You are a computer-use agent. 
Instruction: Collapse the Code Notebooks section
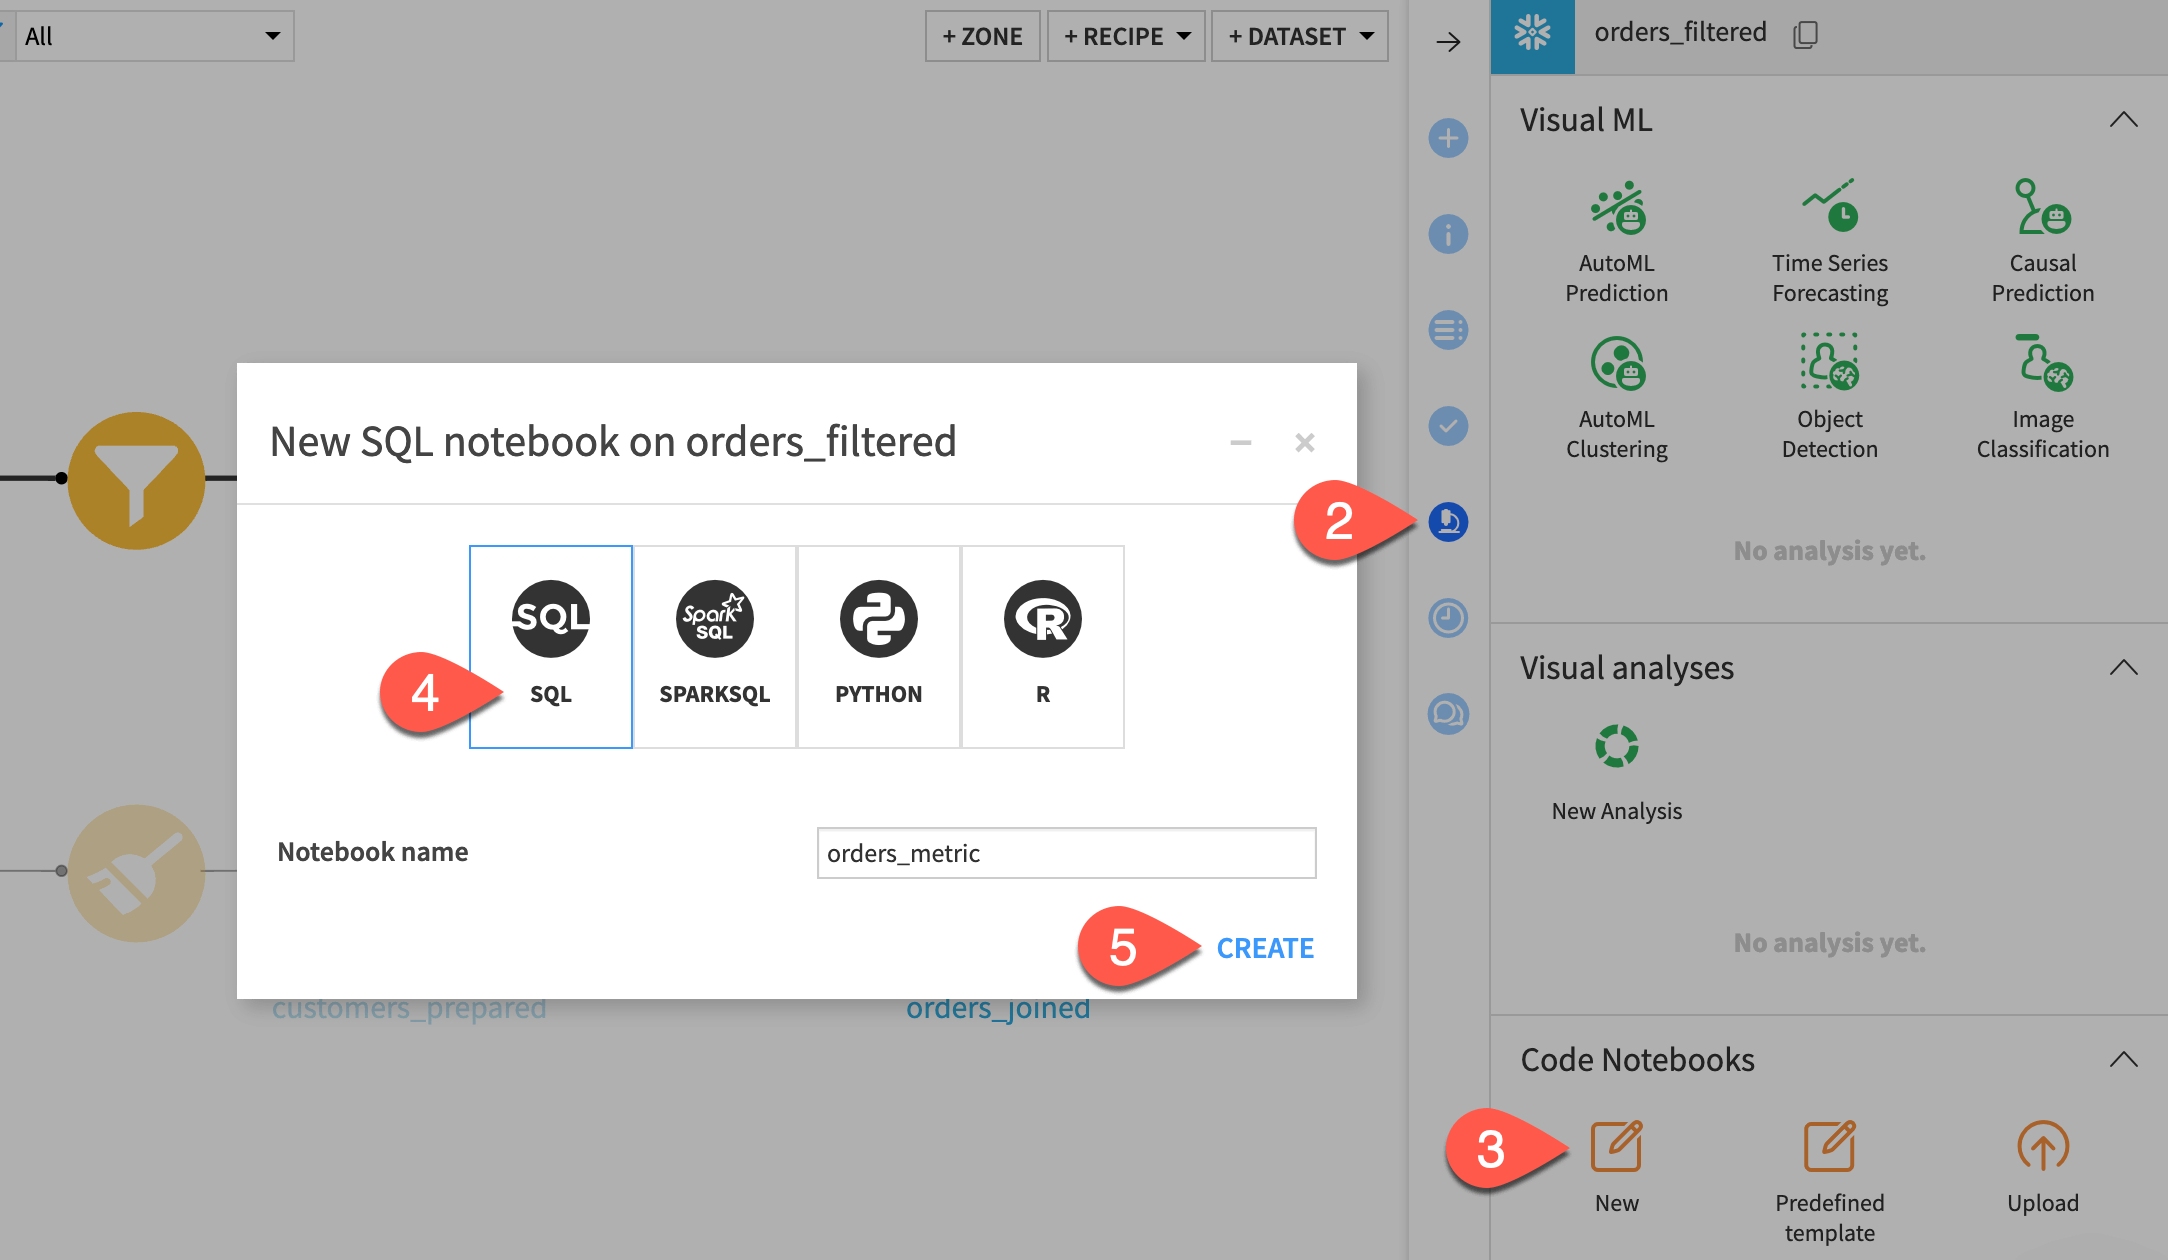pyautogui.click(x=2125, y=1059)
